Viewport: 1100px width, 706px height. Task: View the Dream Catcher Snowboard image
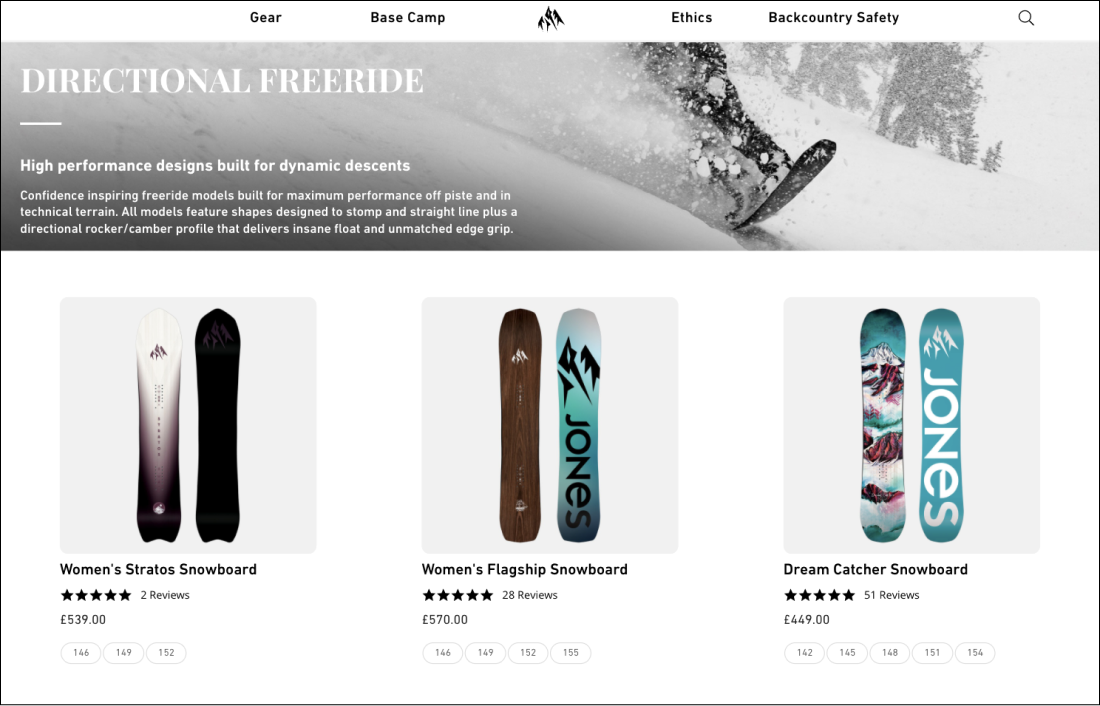(x=911, y=425)
